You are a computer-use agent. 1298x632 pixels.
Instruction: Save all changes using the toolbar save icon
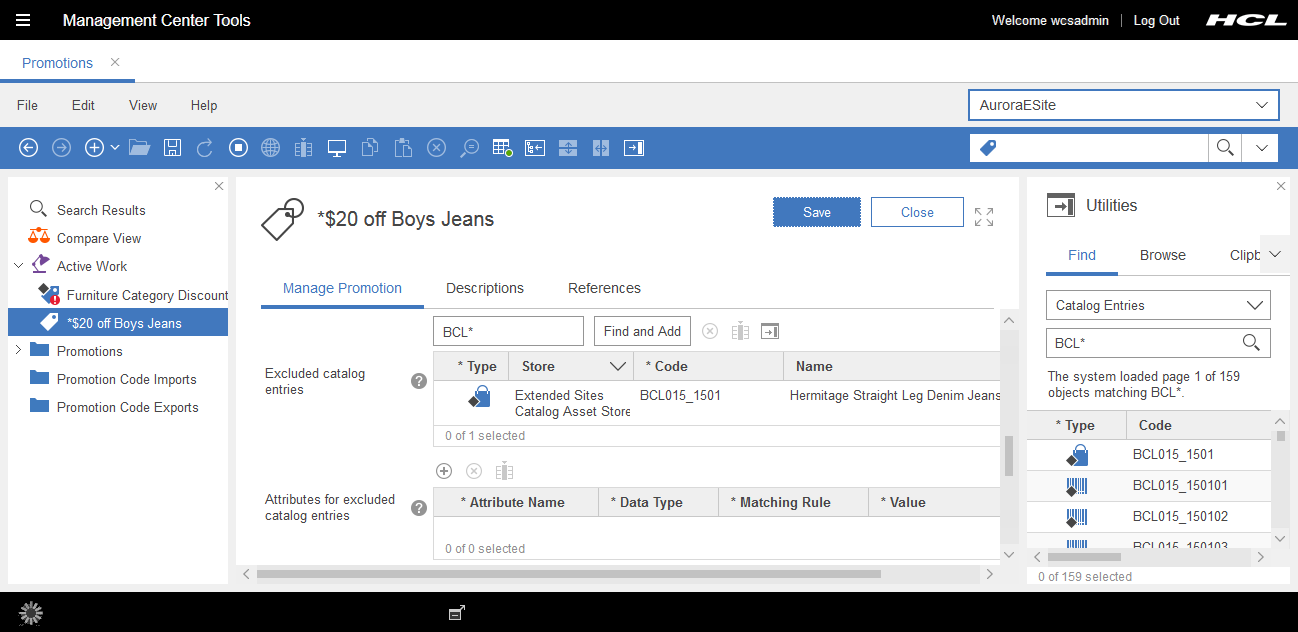click(172, 147)
